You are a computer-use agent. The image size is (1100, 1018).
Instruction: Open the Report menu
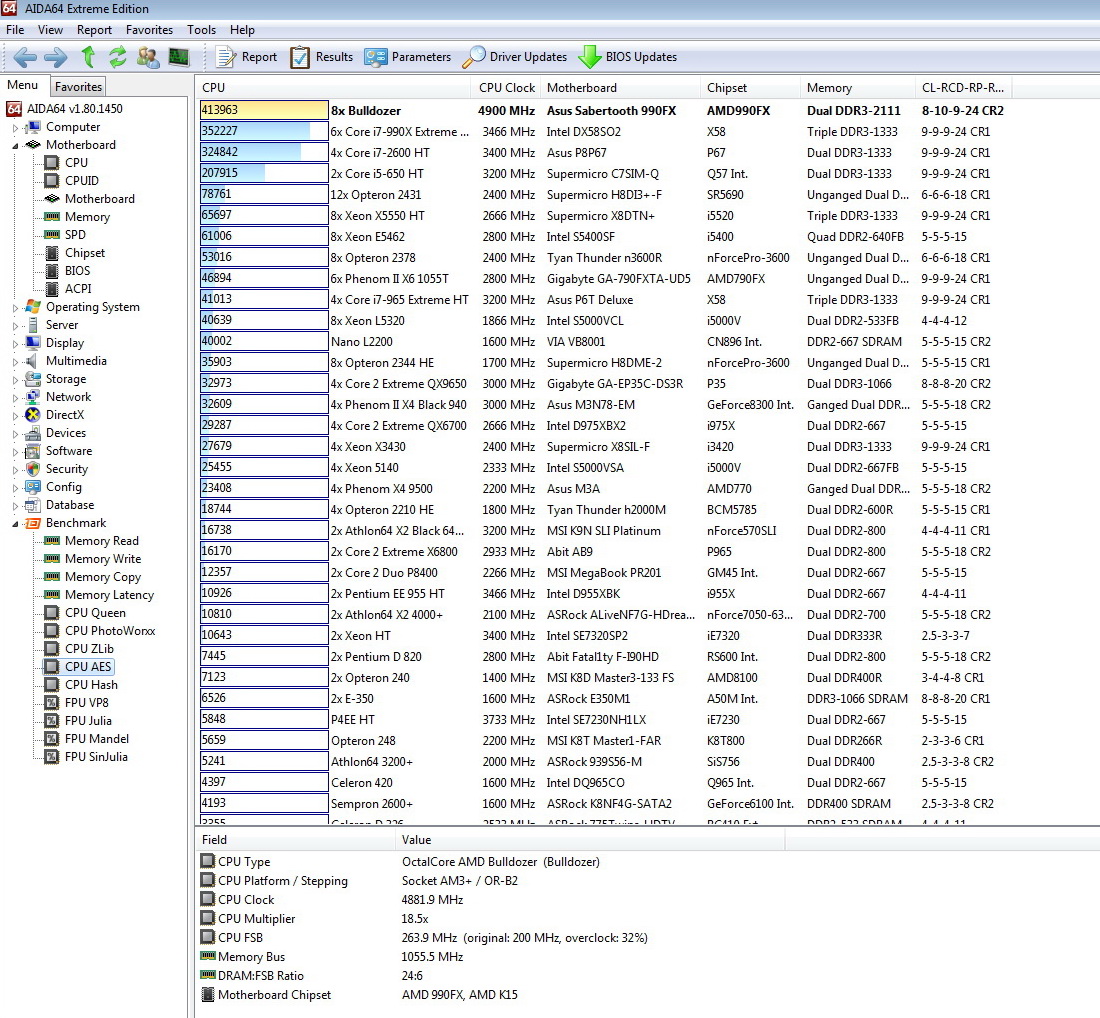click(94, 29)
